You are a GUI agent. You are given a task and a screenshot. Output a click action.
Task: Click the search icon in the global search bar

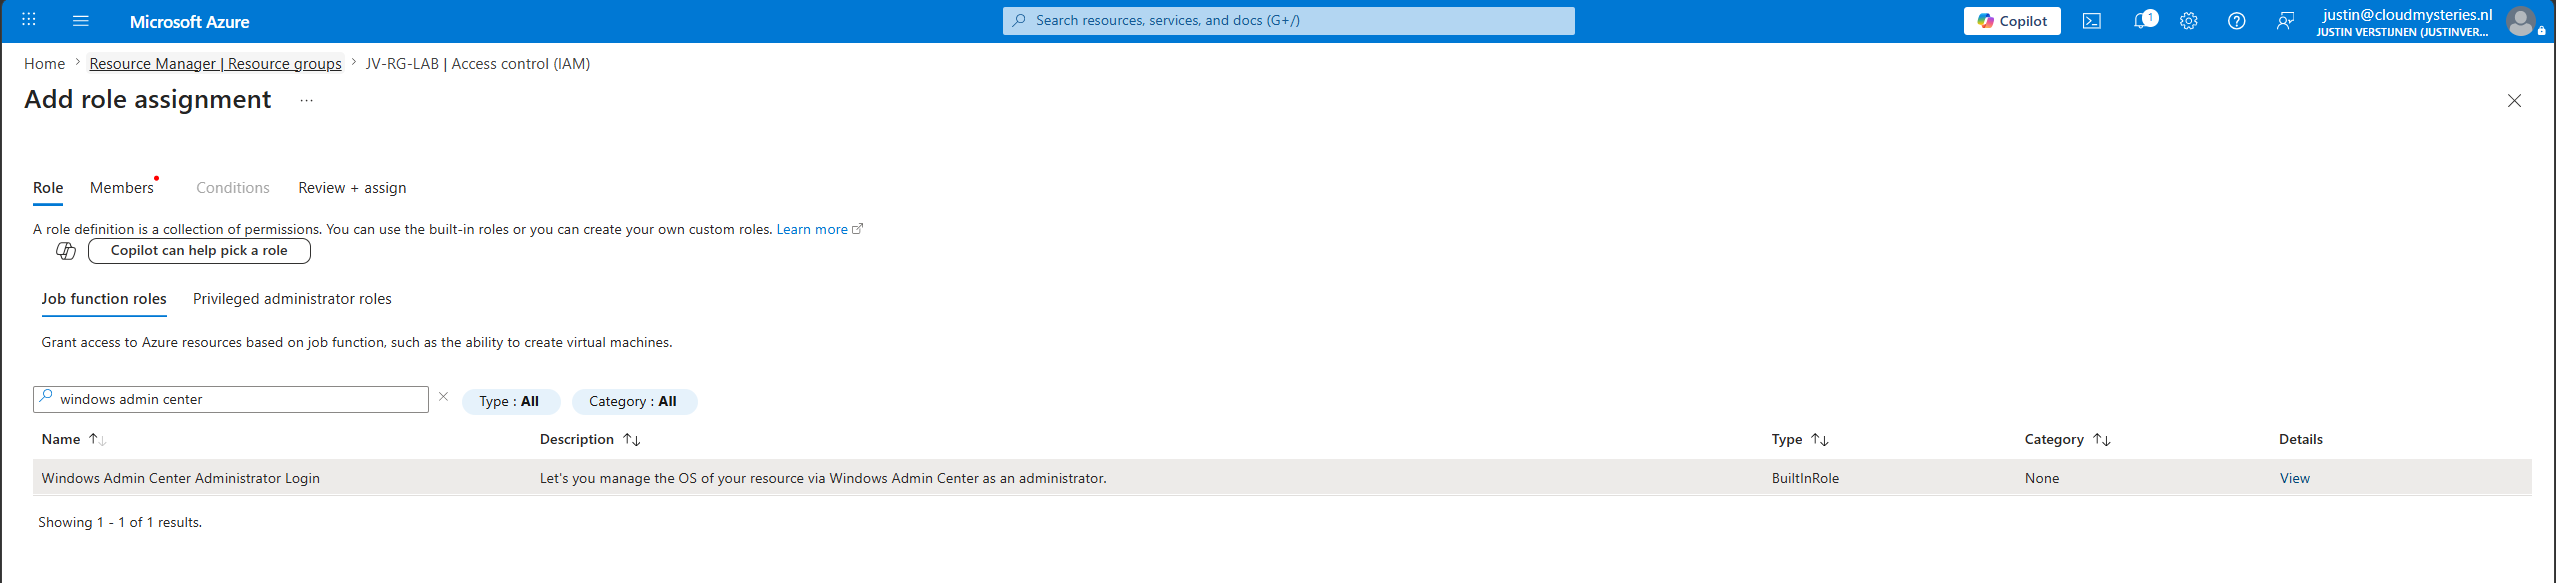click(x=1019, y=20)
